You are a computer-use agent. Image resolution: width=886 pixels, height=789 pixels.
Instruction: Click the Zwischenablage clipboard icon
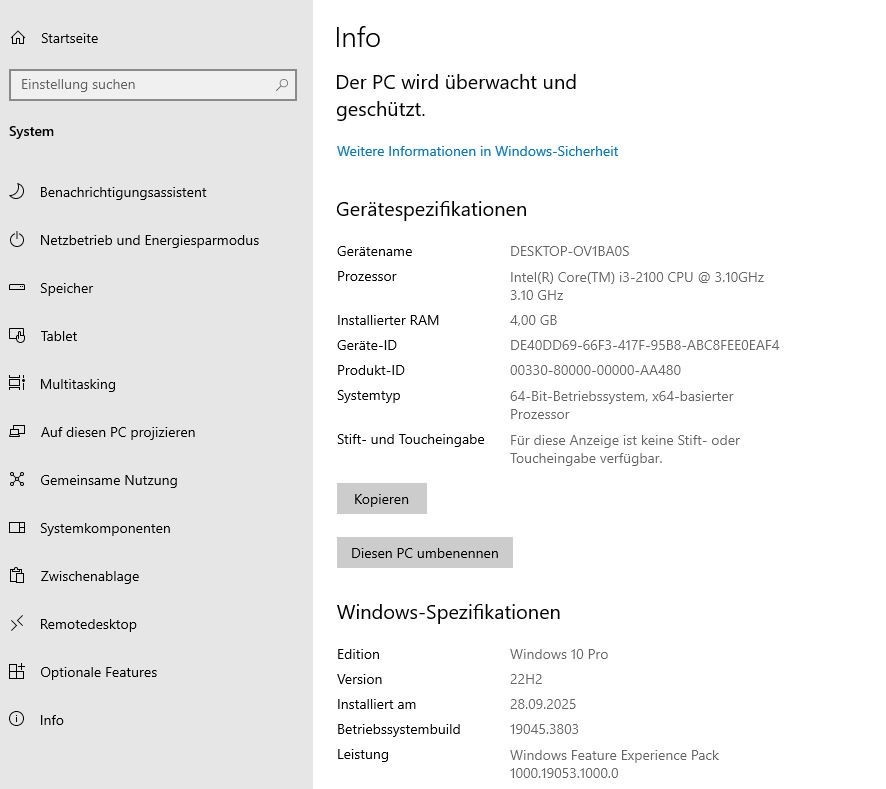pos(17,576)
